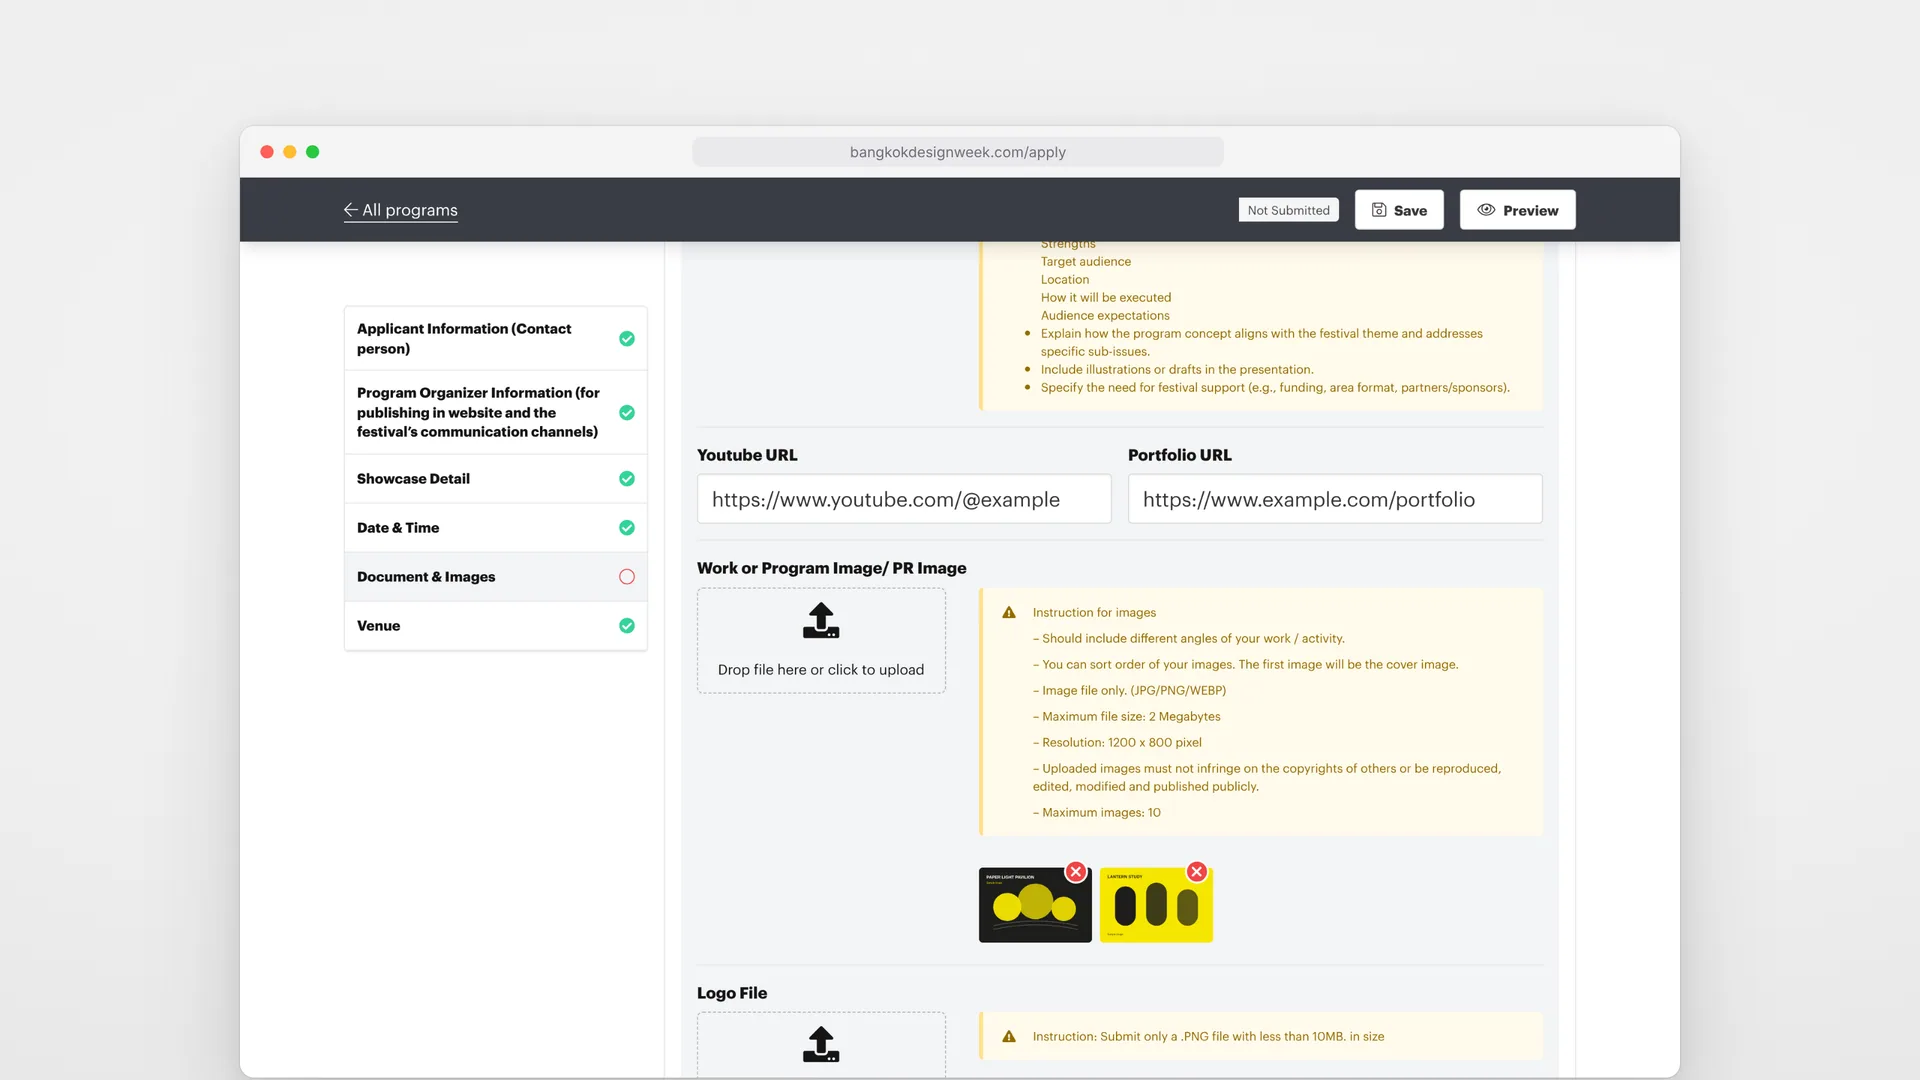Image resolution: width=1920 pixels, height=1080 pixels.
Task: Click warning icon next to Instruction for images
Action: point(1009,613)
